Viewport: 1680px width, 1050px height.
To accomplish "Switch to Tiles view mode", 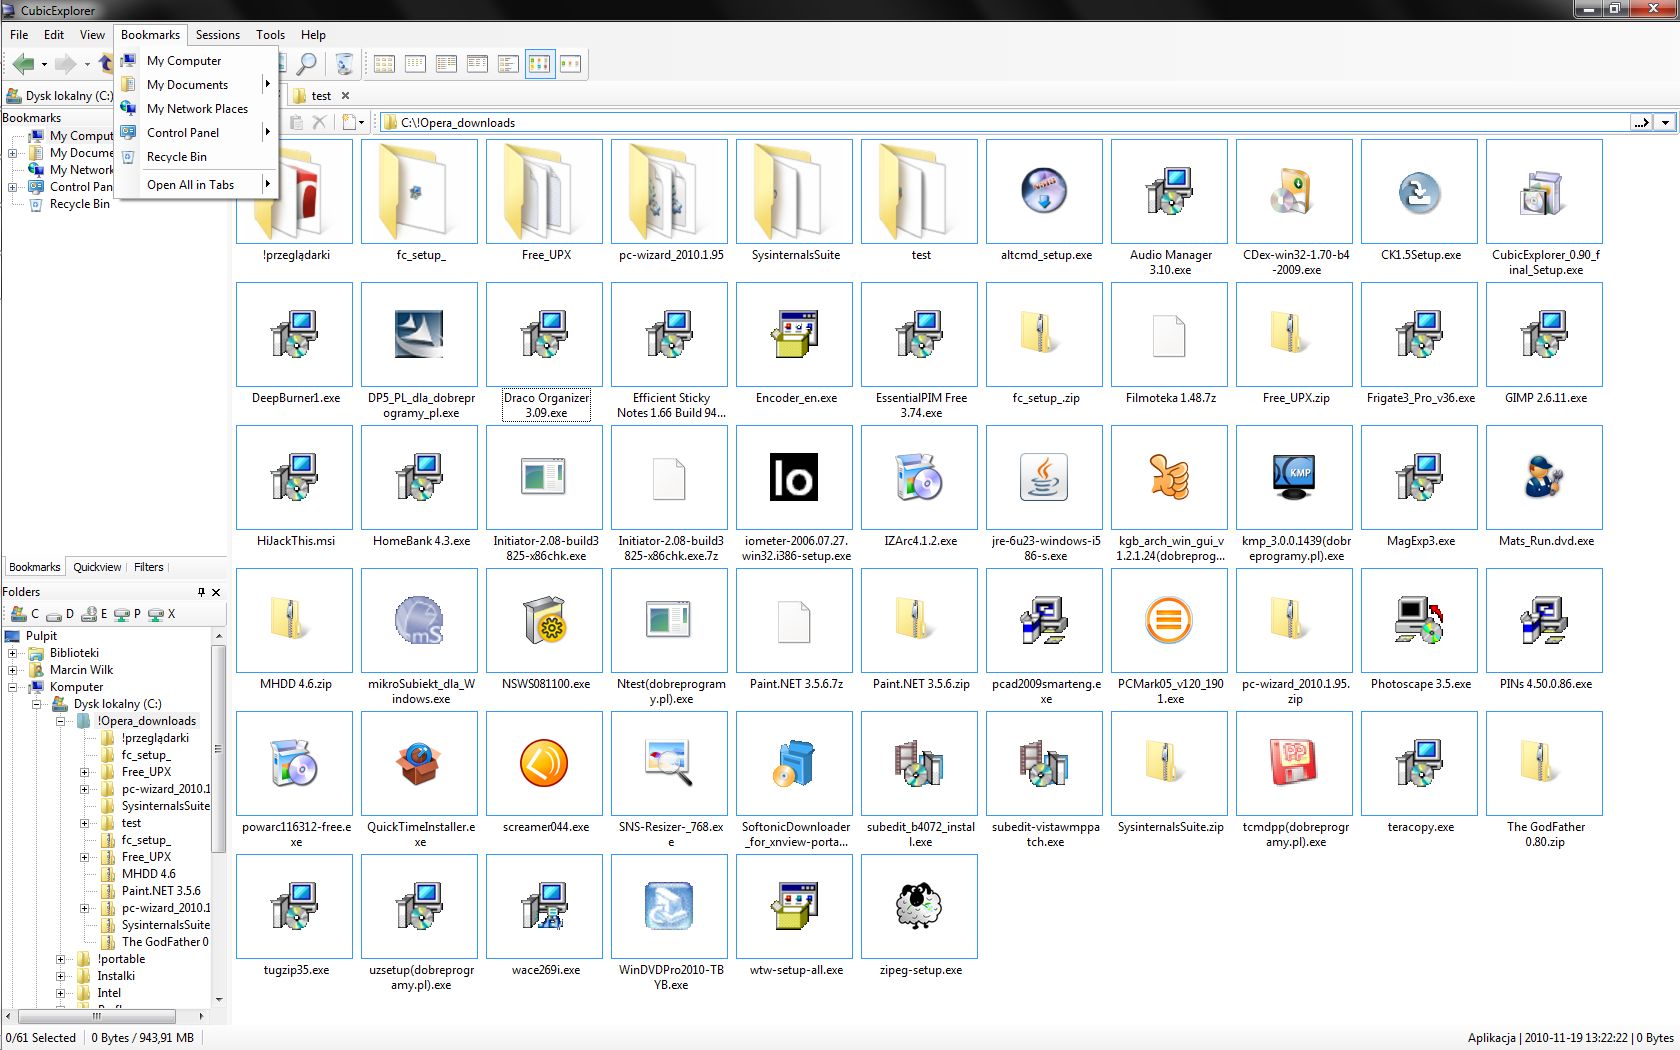I will (508, 64).
